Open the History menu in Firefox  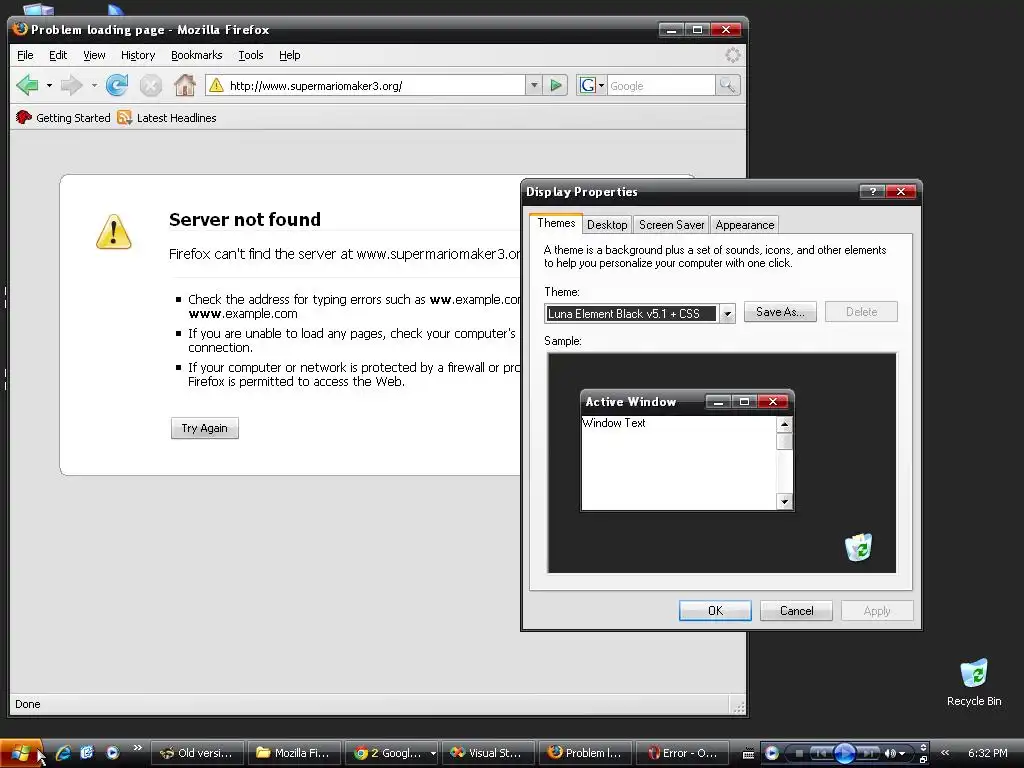coord(138,56)
